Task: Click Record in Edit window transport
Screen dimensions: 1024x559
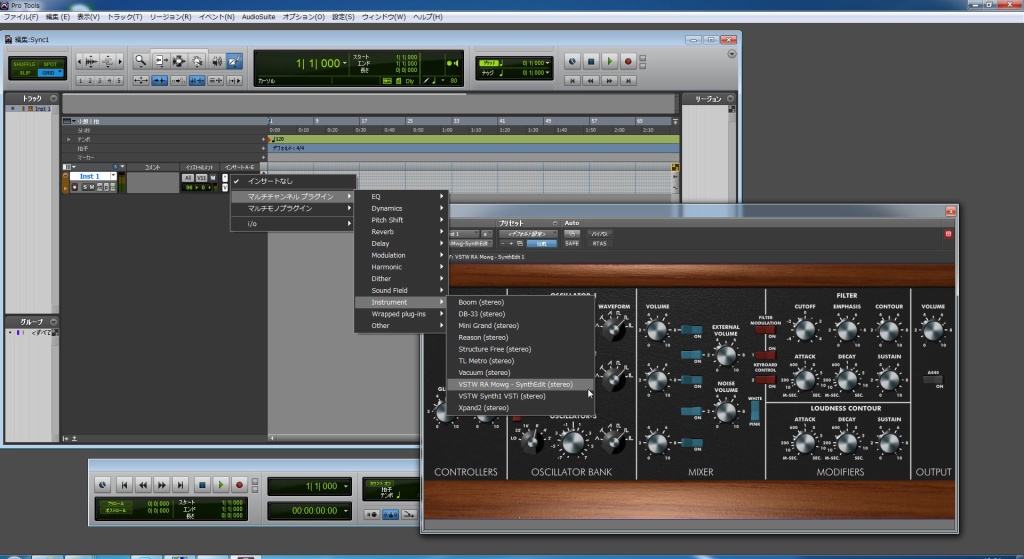Action: [x=628, y=61]
